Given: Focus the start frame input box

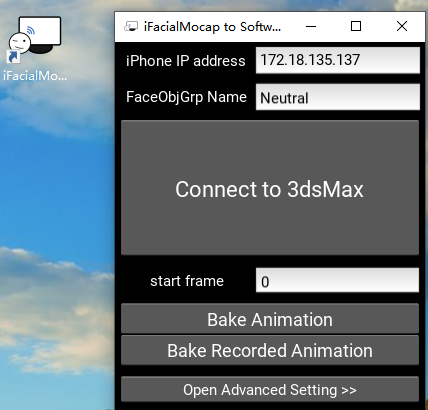Looking at the screenshot, I should click(x=337, y=280).
